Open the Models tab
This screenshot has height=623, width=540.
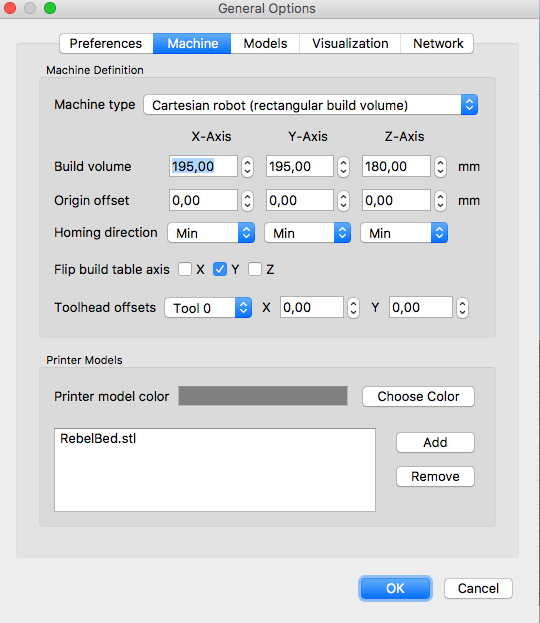(265, 43)
